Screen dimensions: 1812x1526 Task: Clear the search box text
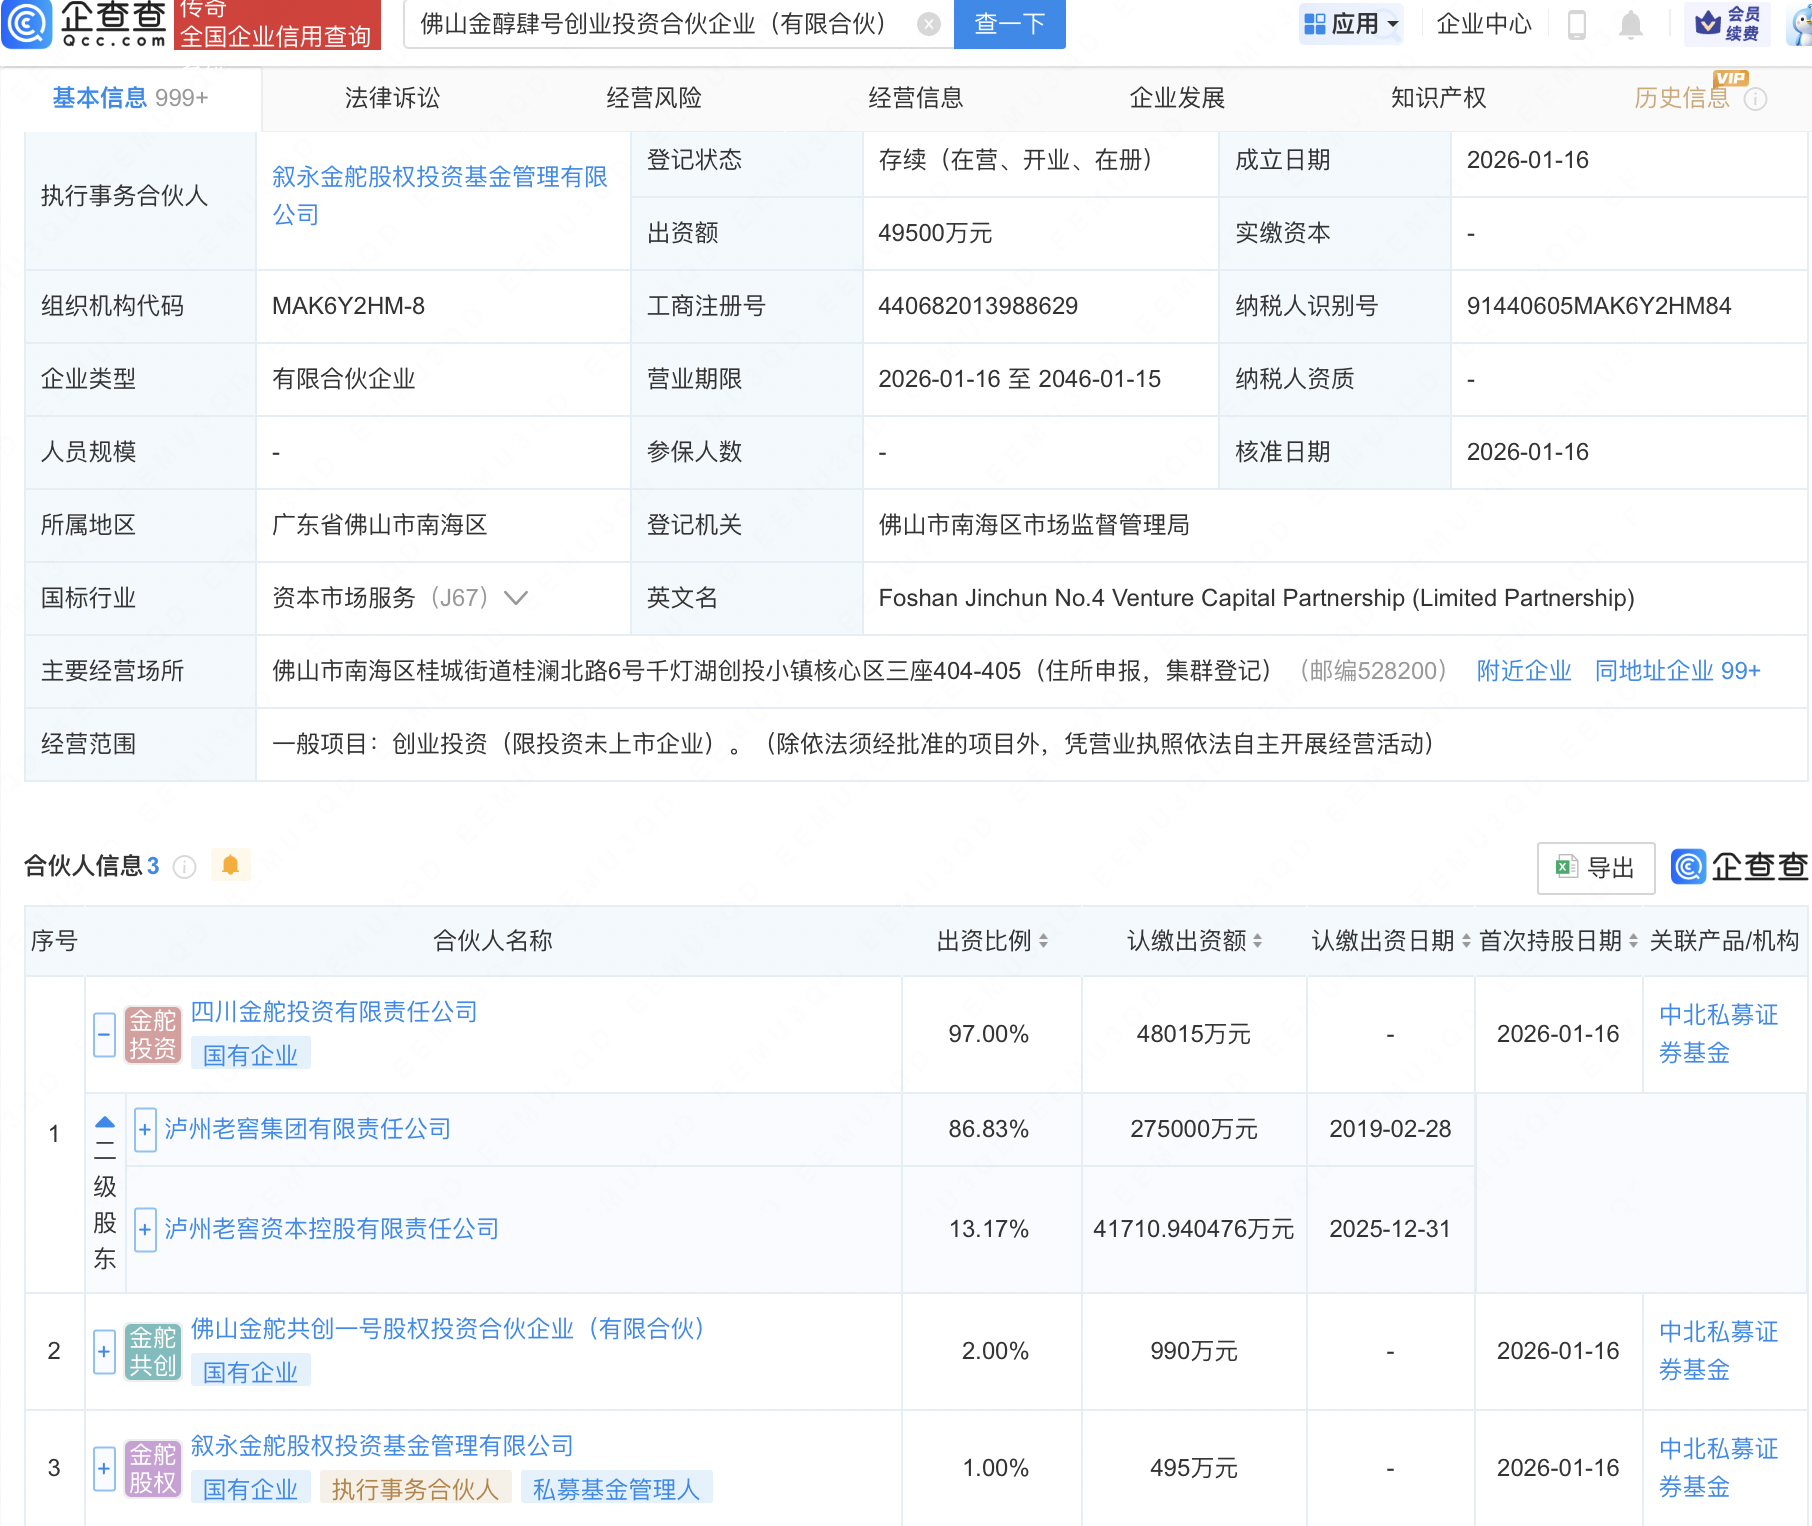(928, 24)
